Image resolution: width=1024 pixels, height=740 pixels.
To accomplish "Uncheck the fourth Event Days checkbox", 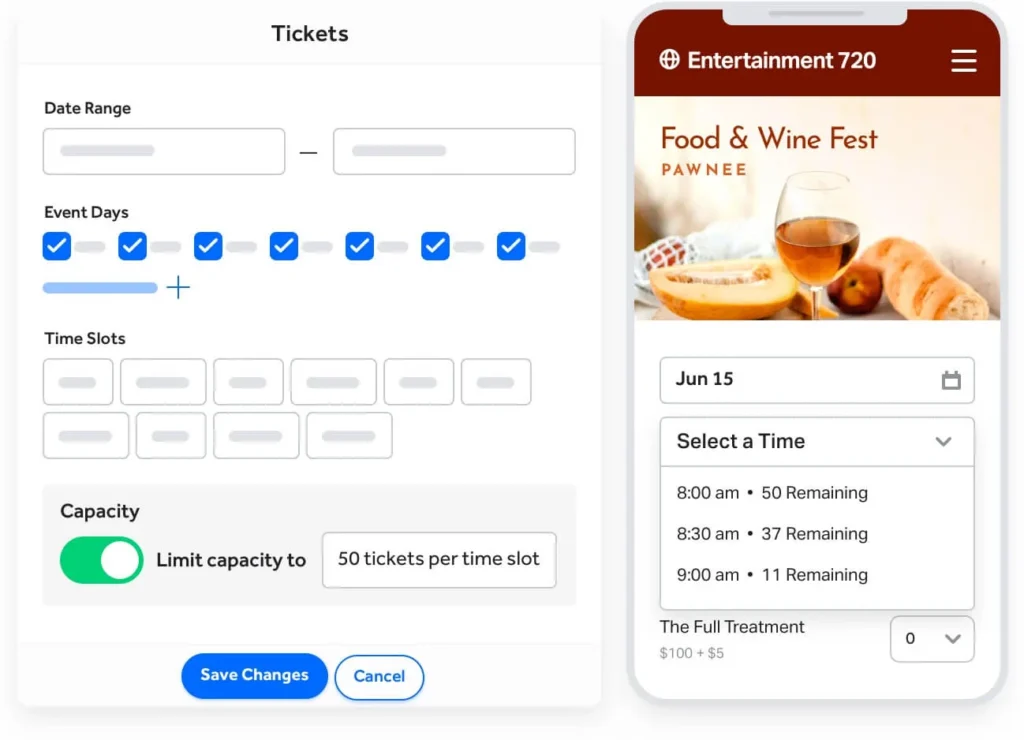I will tap(283, 246).
